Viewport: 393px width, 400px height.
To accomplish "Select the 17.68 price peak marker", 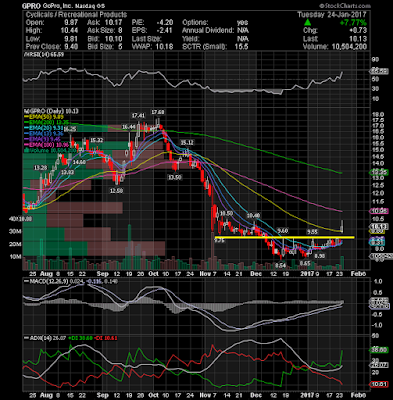I will click(158, 112).
